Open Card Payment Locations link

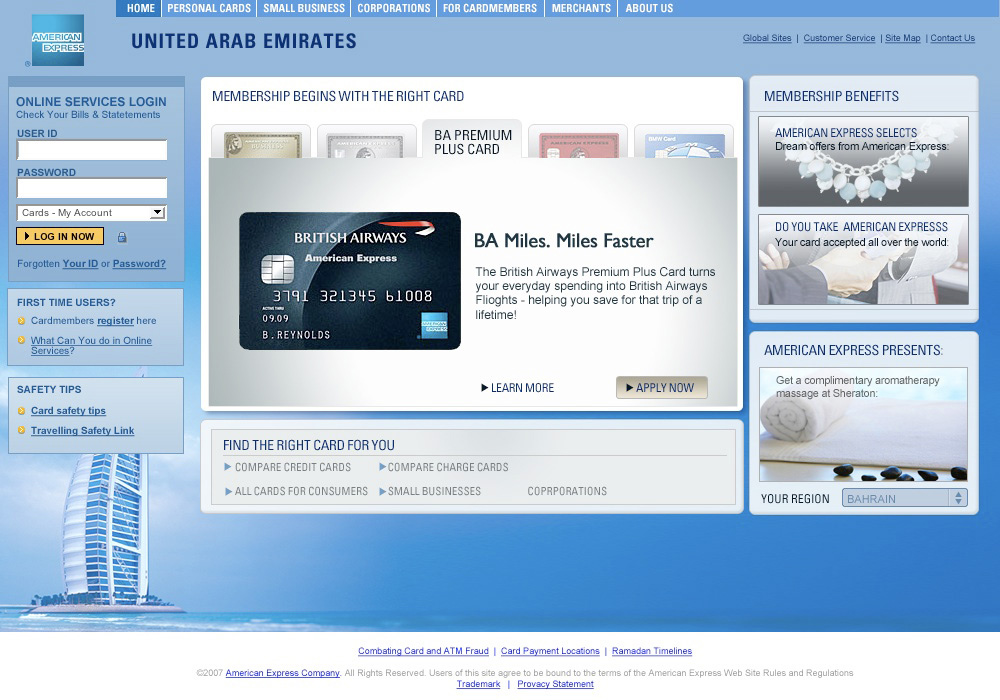[x=550, y=651]
